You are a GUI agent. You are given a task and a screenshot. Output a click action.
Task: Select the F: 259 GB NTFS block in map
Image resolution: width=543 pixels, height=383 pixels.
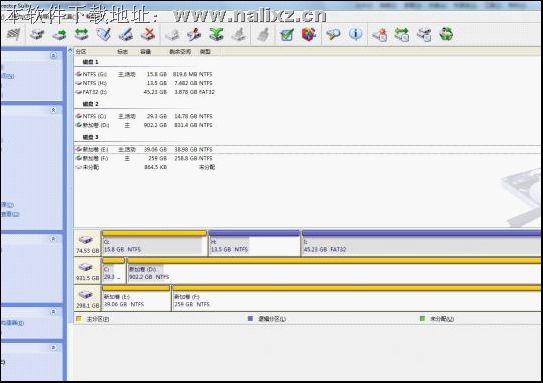point(356,299)
